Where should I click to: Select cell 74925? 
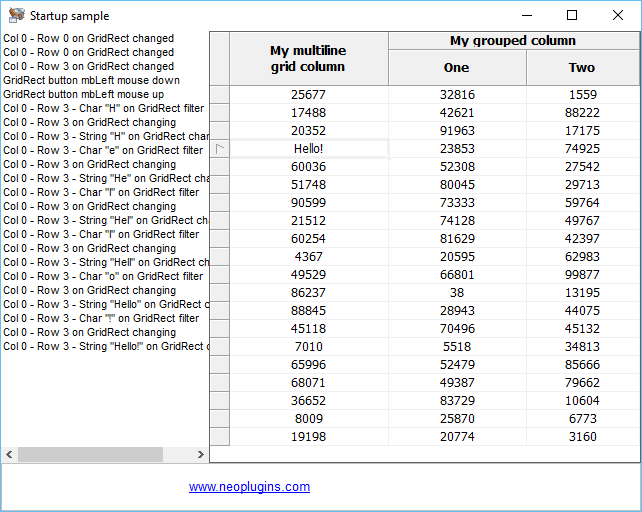(583, 149)
